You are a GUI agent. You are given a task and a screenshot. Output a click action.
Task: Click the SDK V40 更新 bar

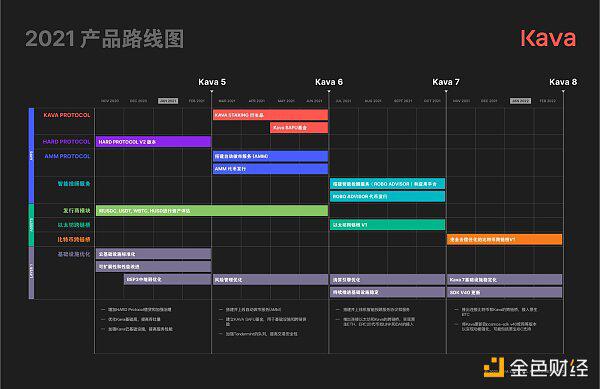pos(504,292)
